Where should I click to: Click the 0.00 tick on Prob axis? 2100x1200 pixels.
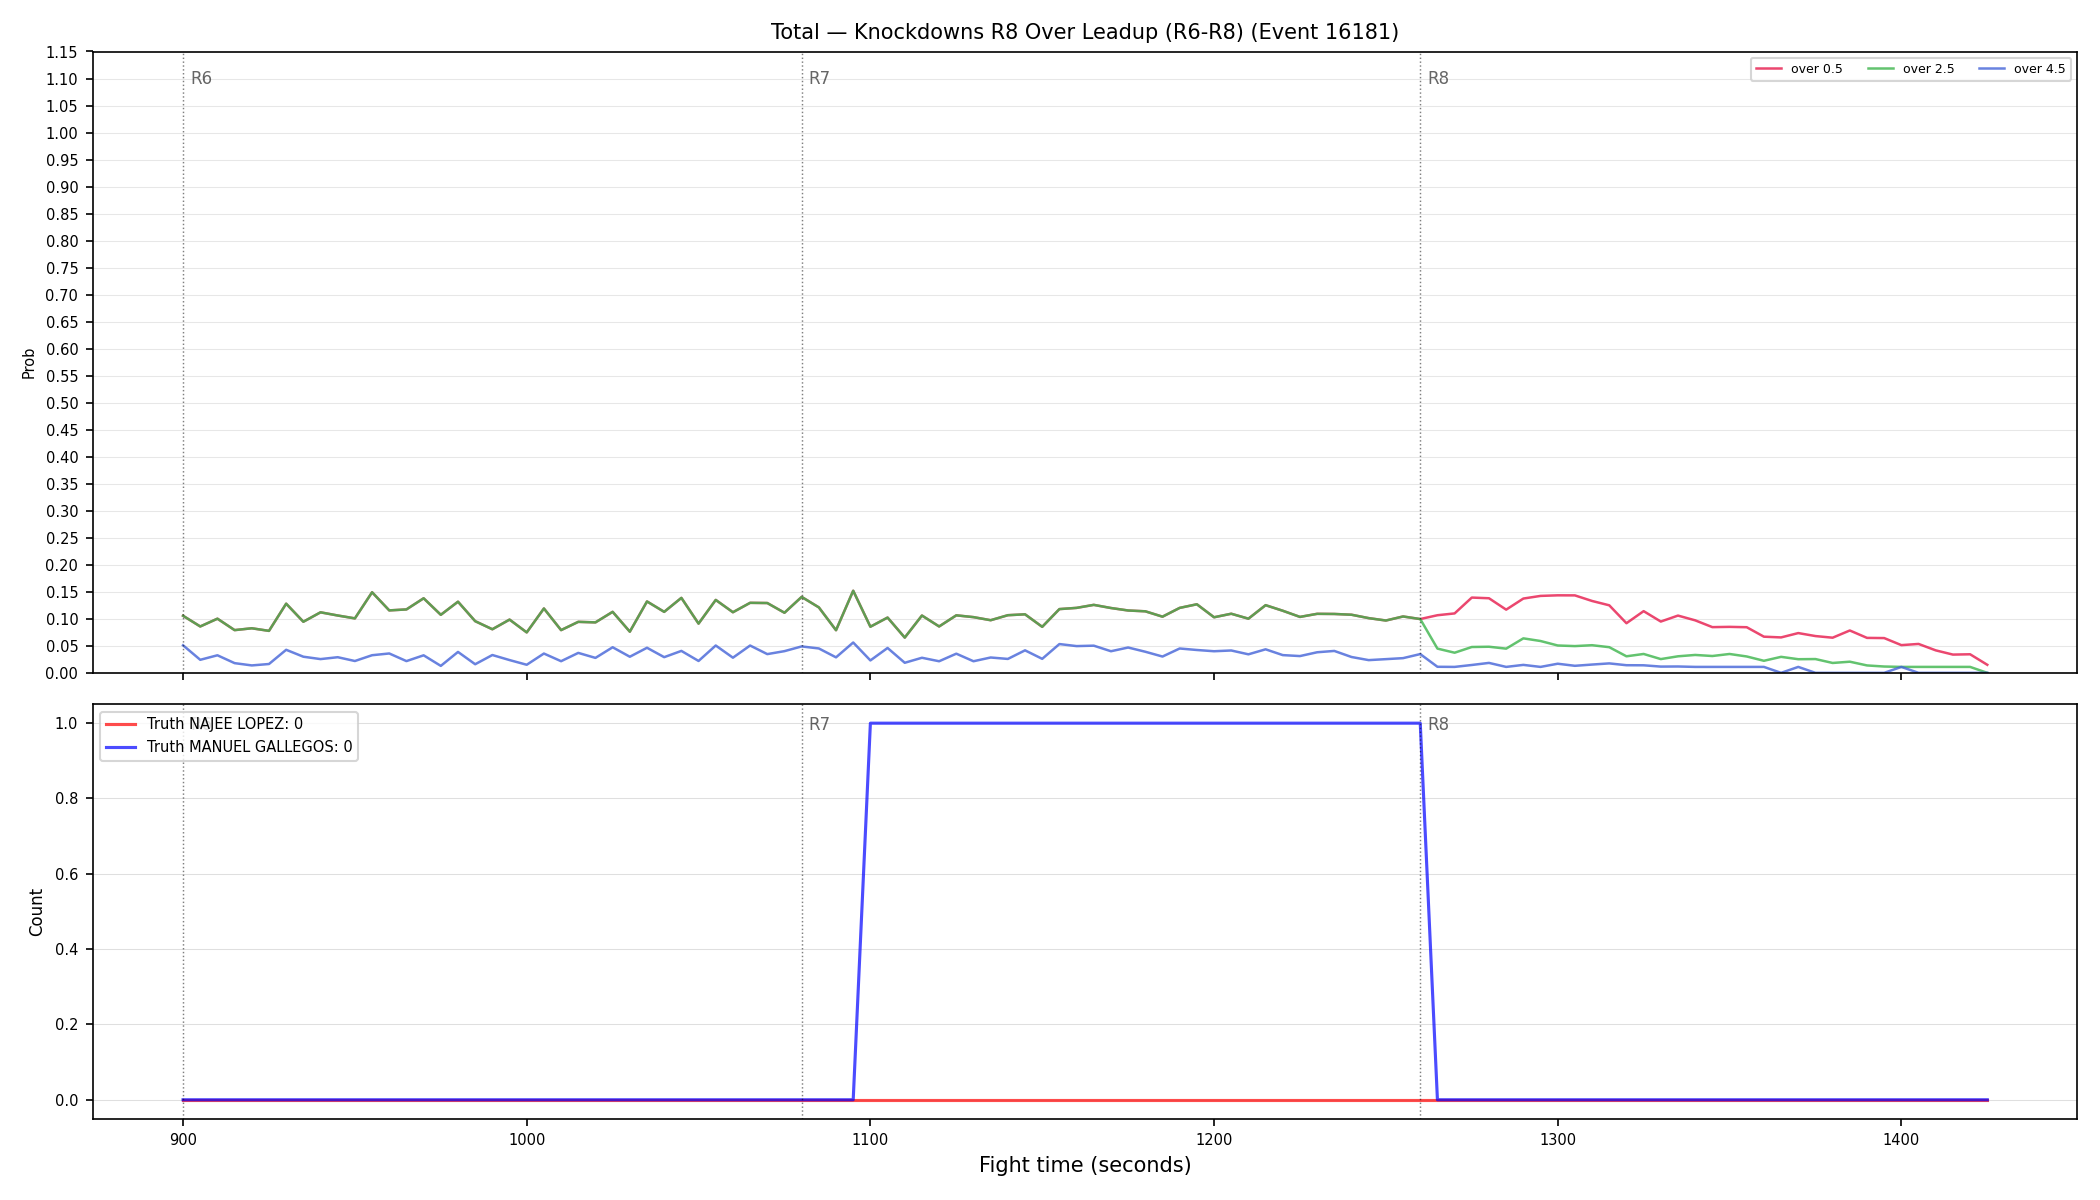tap(61, 674)
